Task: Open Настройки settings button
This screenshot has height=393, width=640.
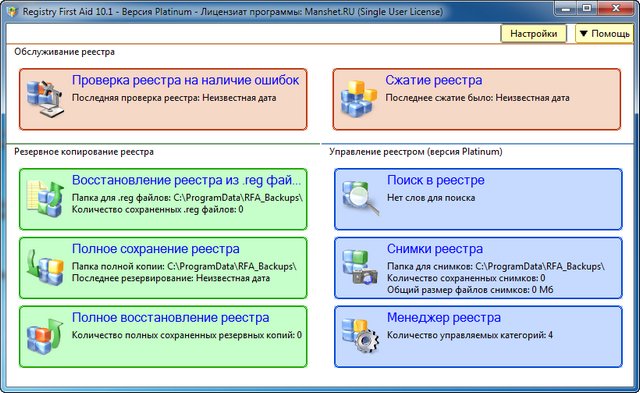Action: pyautogui.click(x=533, y=33)
